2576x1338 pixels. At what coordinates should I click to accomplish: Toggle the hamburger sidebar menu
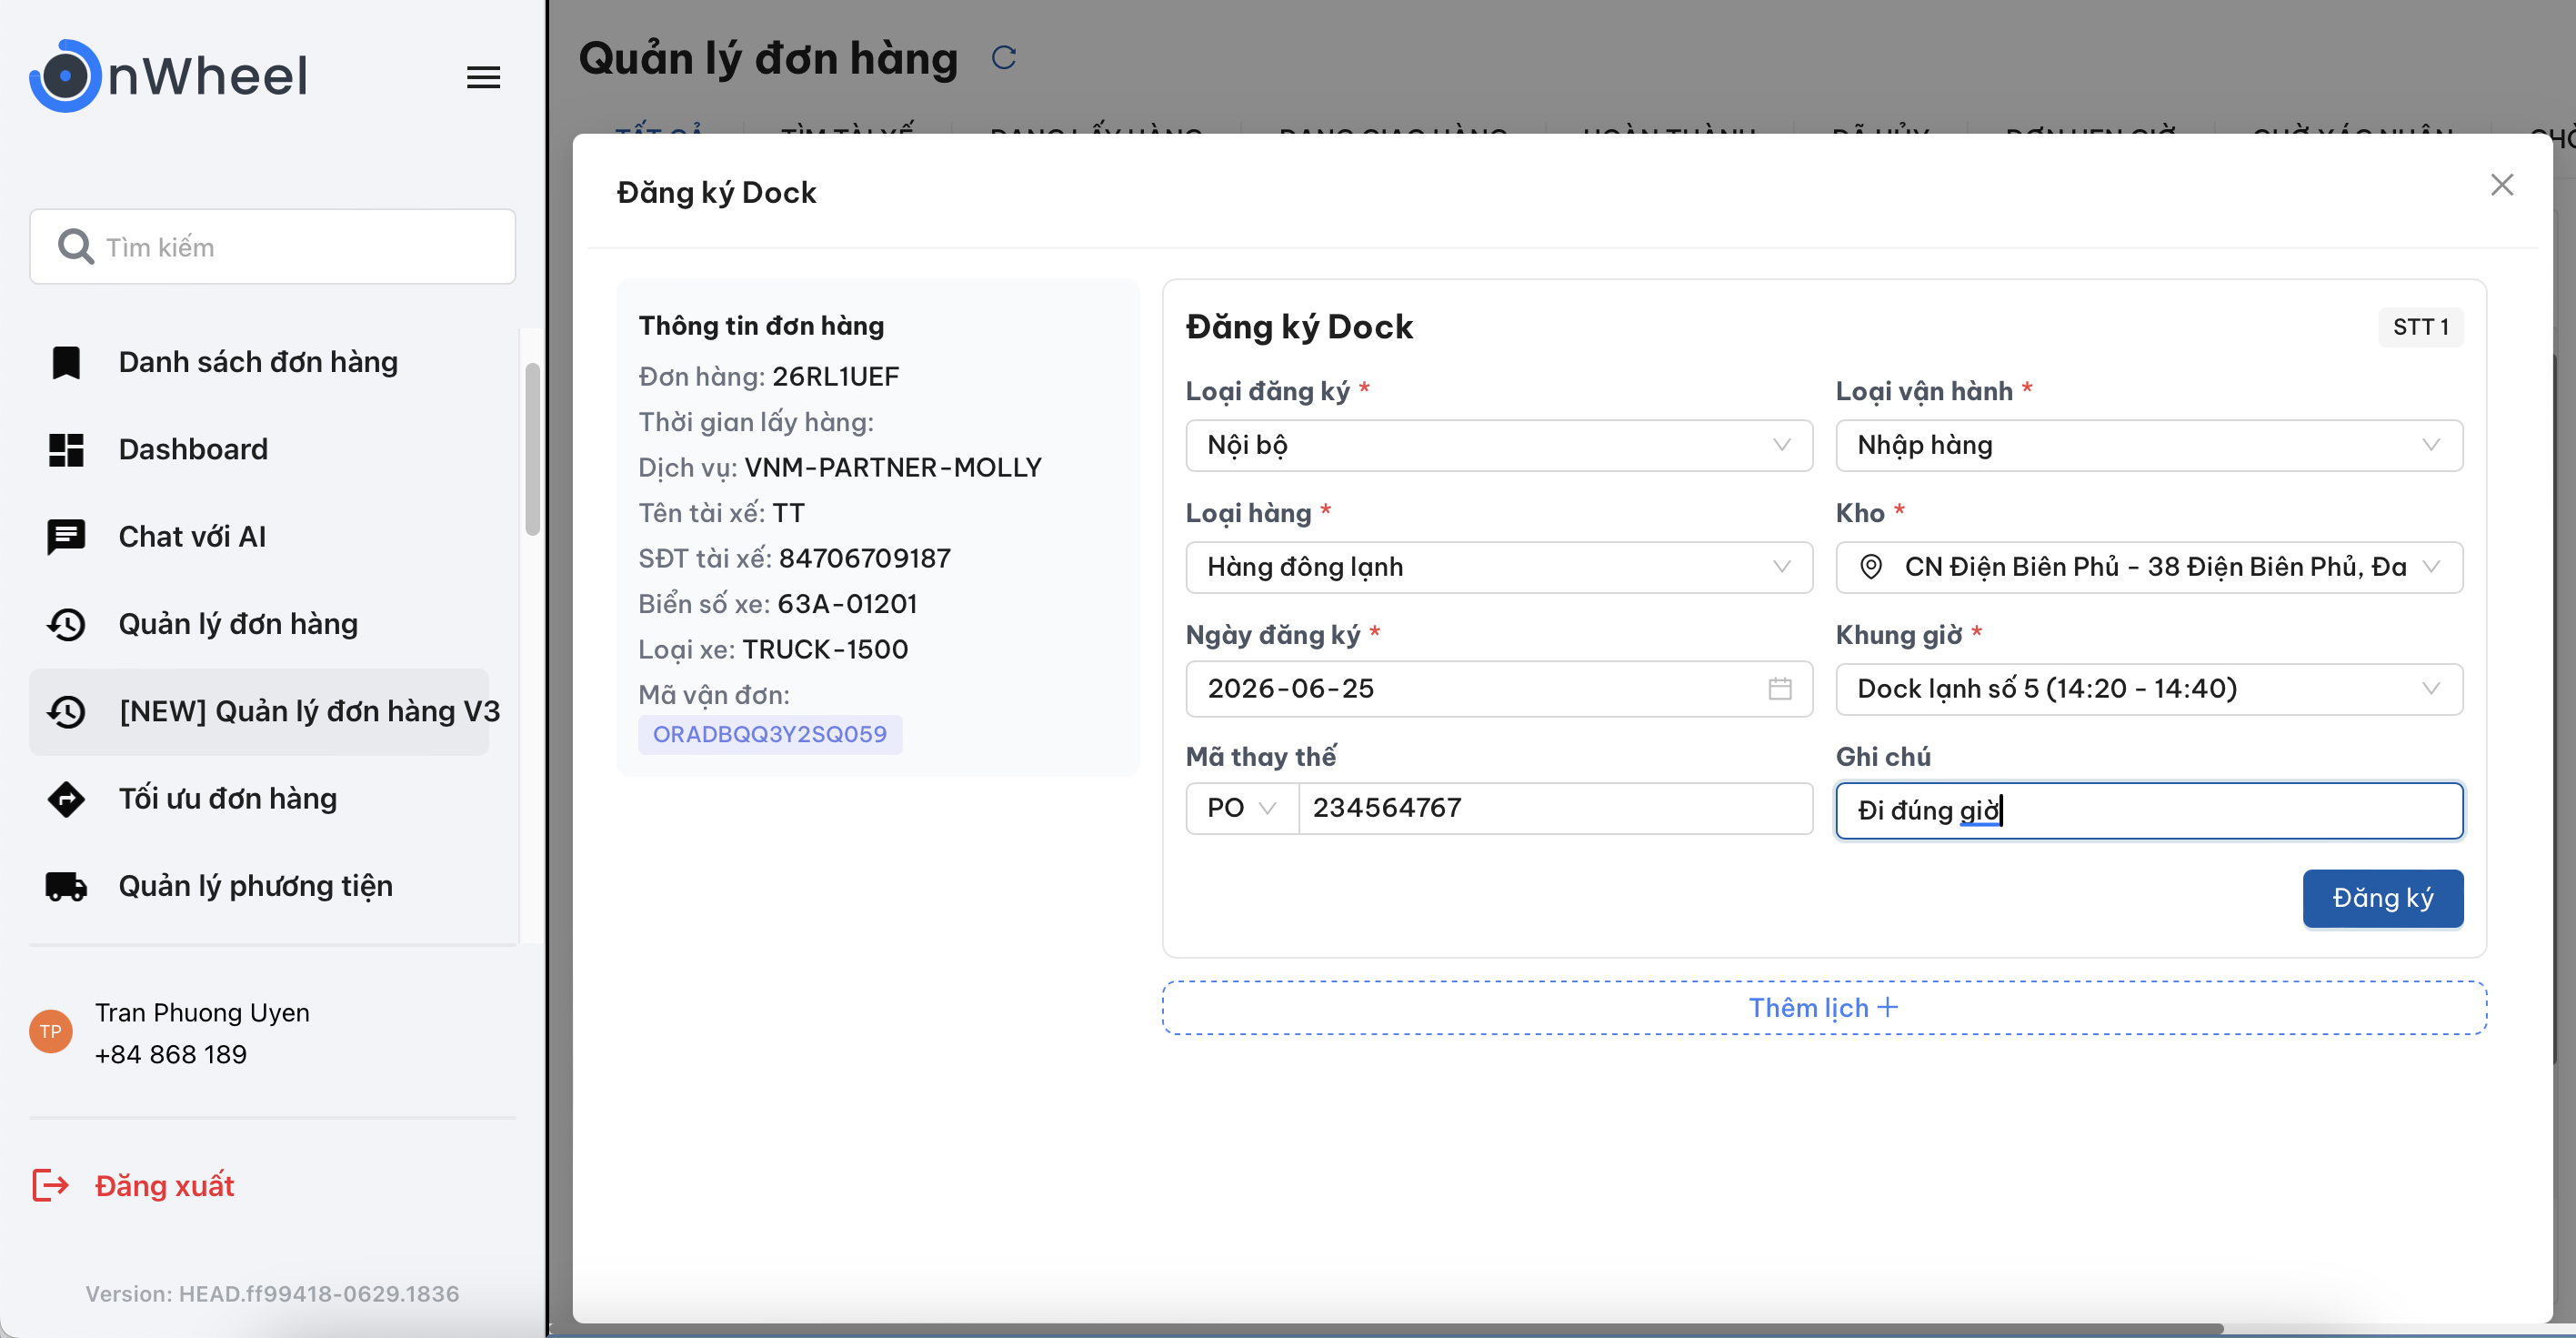(x=483, y=77)
